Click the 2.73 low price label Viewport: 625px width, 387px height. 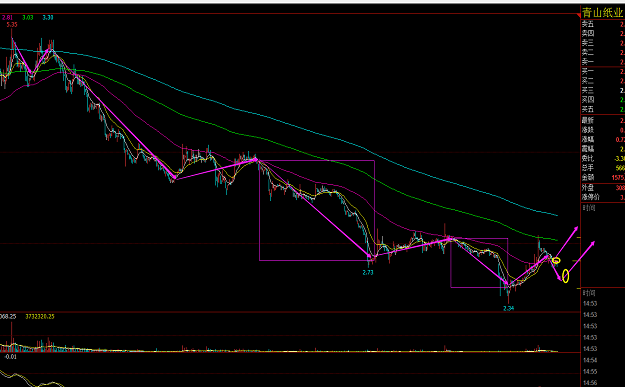[368, 273]
